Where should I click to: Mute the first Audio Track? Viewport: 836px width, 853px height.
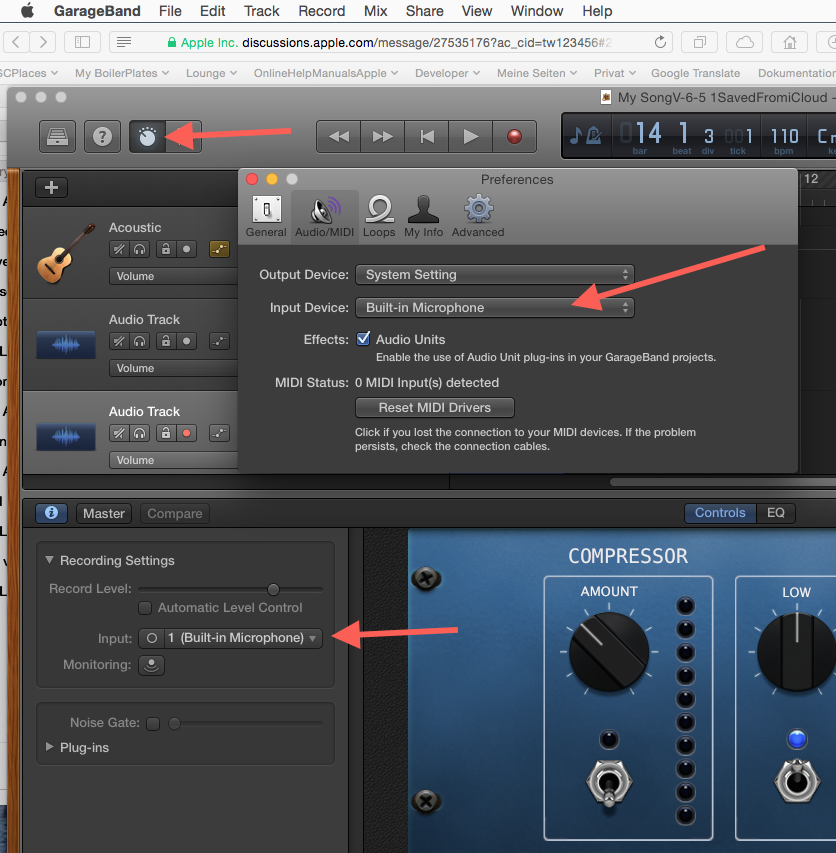click(x=119, y=341)
